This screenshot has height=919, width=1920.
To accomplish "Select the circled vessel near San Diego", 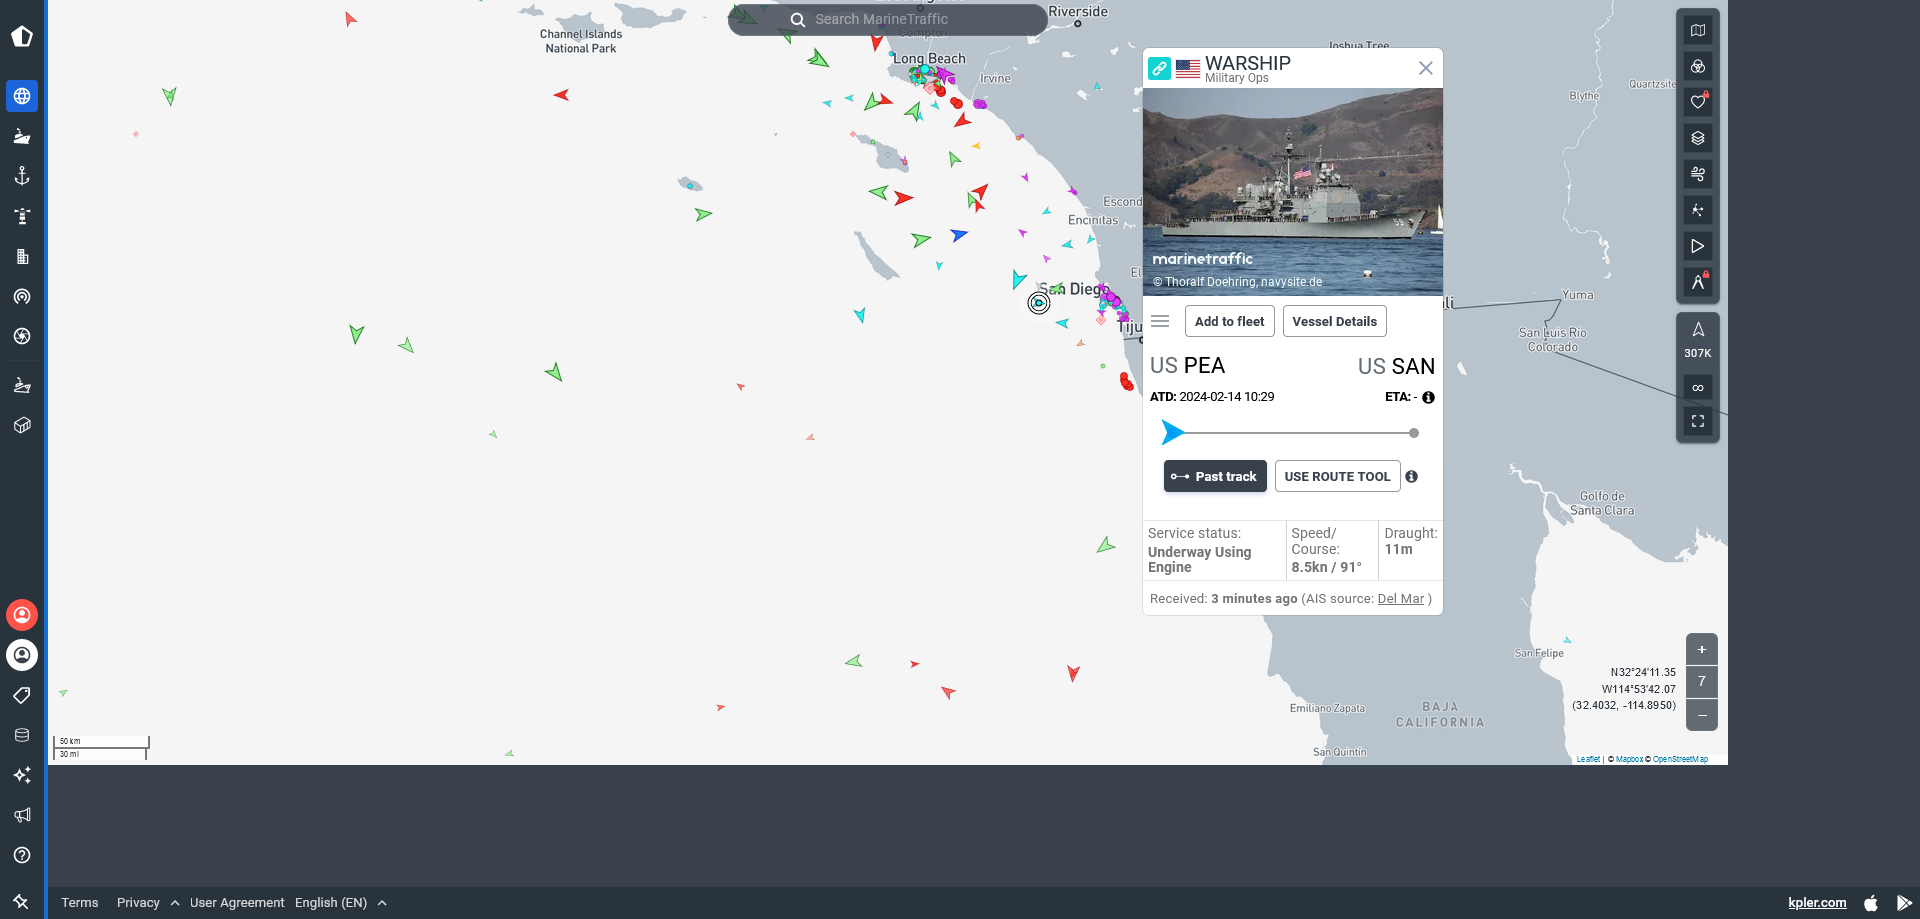I will click(1039, 303).
